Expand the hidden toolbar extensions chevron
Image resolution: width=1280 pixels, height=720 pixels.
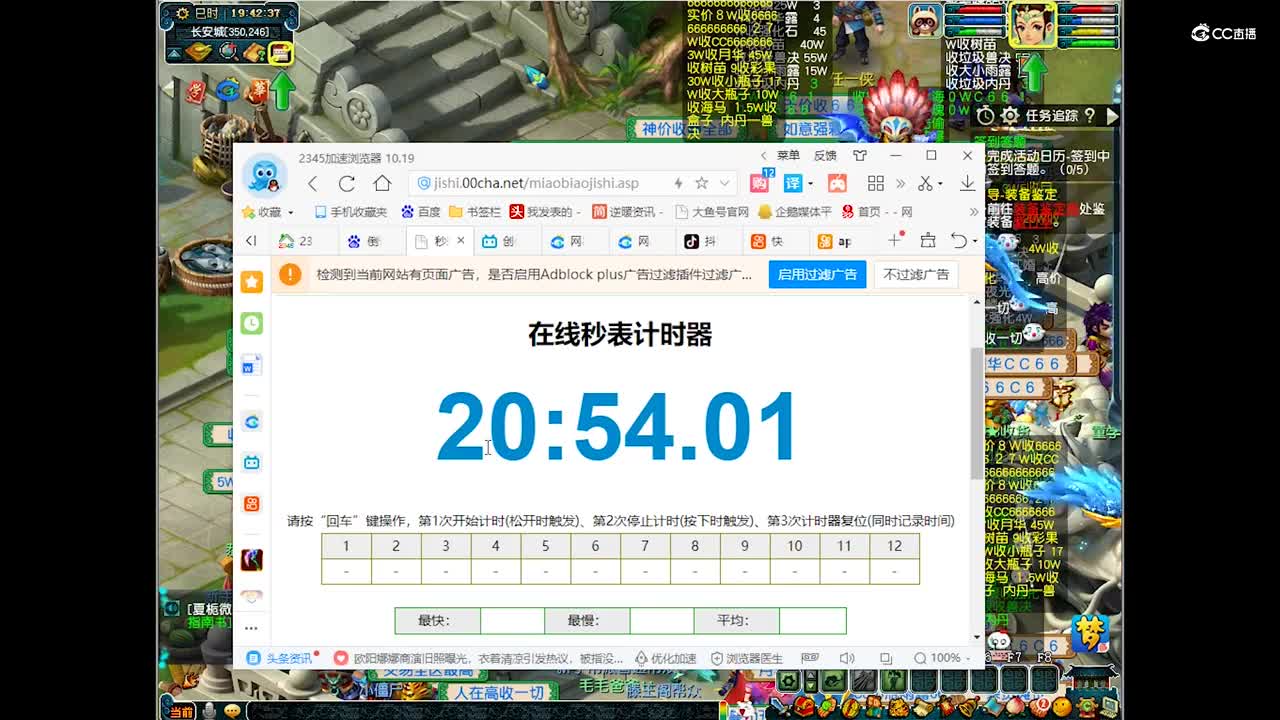tap(900, 183)
